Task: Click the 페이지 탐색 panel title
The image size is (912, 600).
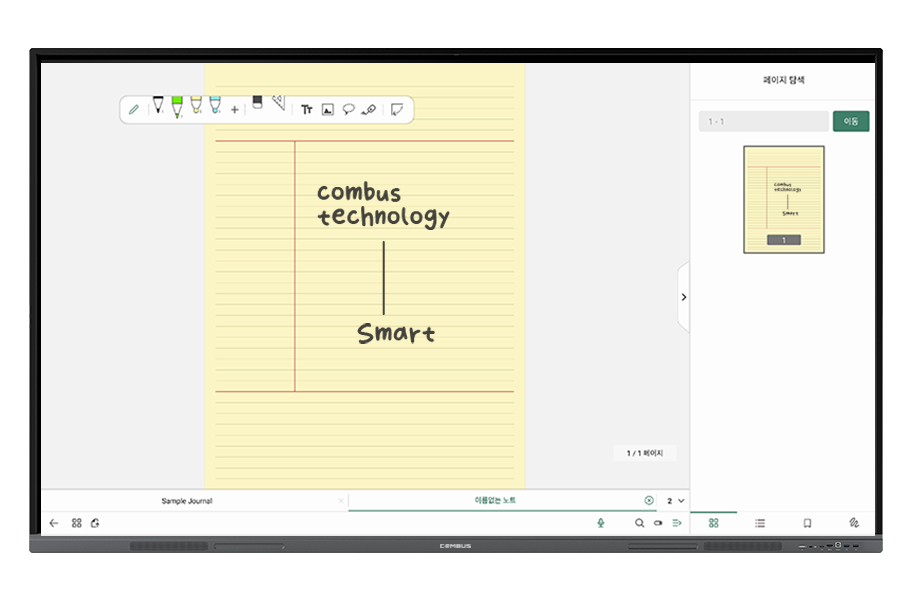Action: (x=783, y=80)
